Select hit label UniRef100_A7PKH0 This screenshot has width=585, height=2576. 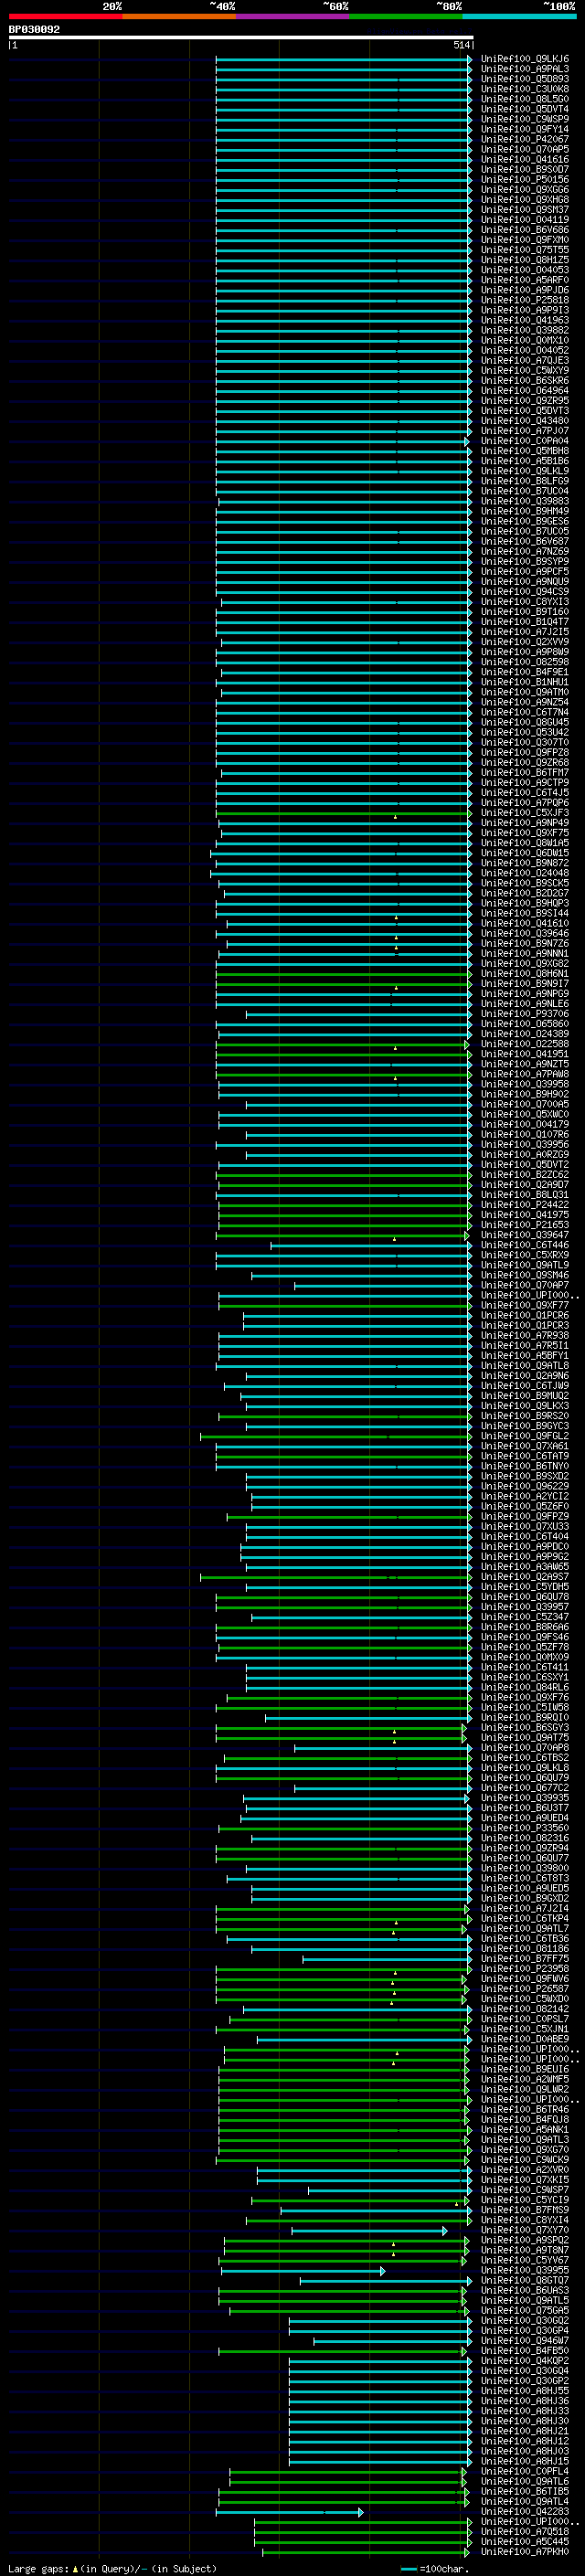click(525, 2551)
